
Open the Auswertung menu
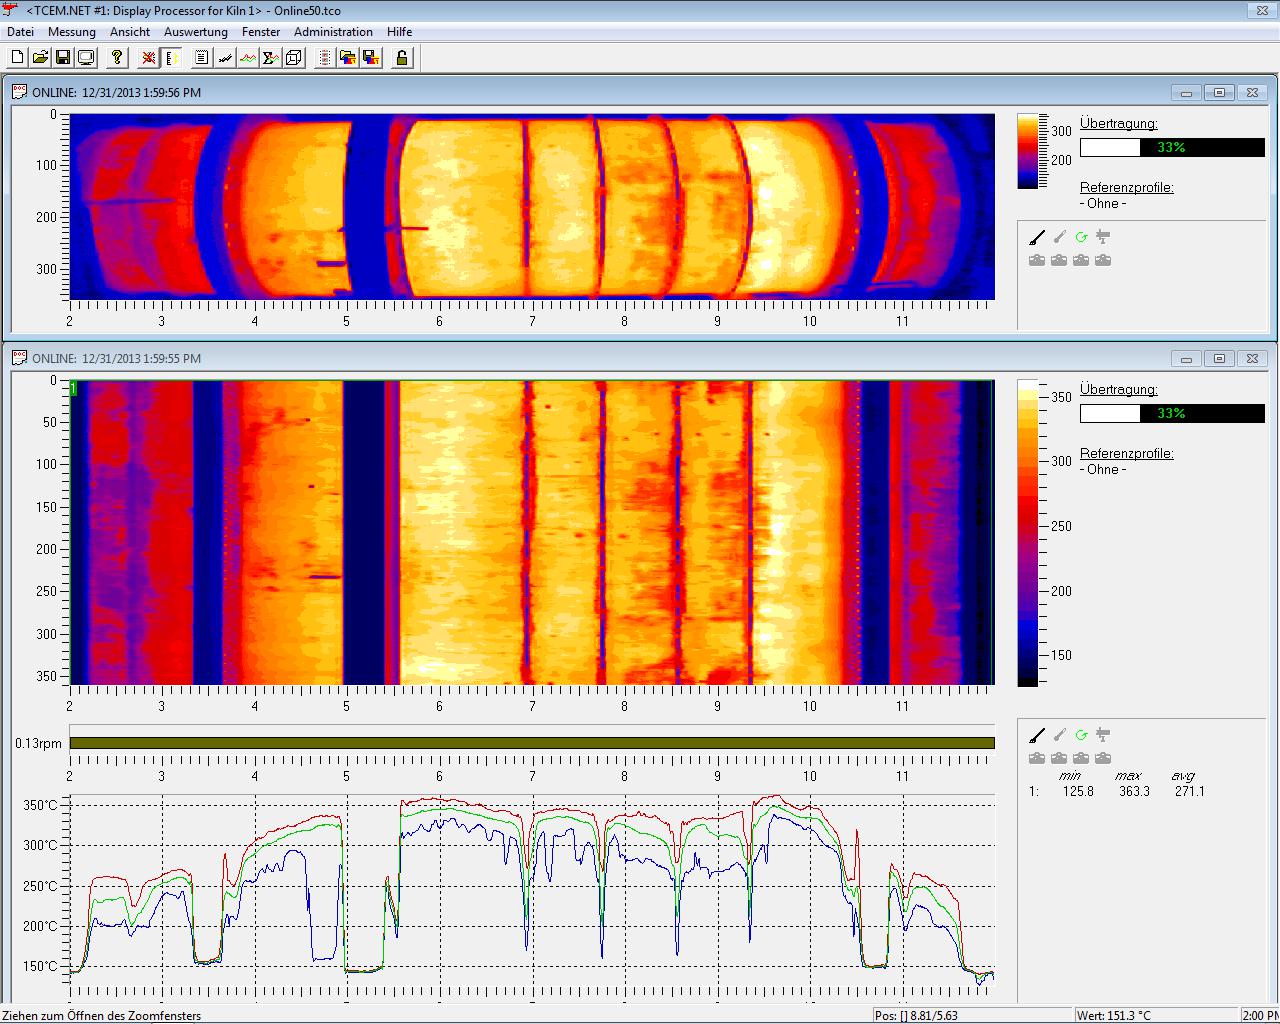click(x=196, y=32)
